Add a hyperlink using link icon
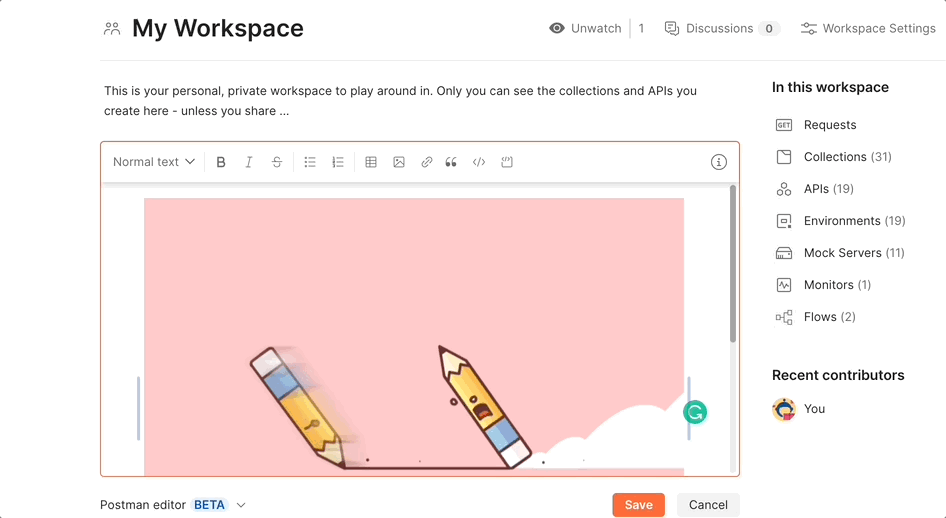Viewport: 946px width, 518px height. 427,162
